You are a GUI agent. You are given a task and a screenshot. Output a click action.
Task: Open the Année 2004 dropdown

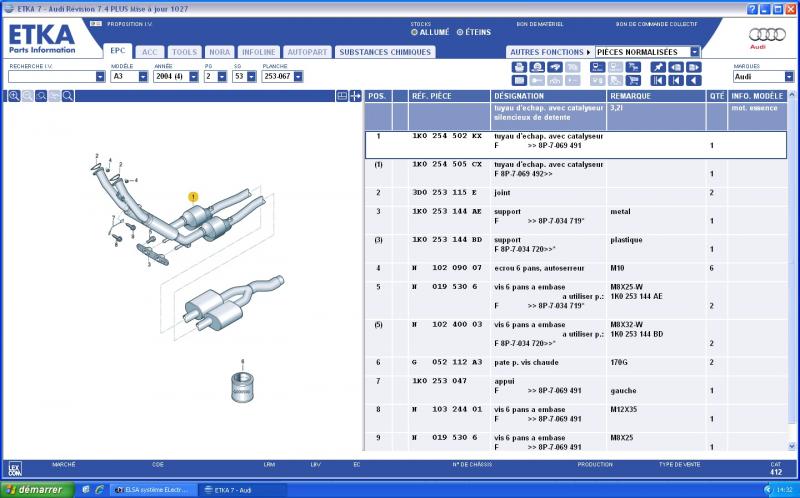tap(193, 77)
